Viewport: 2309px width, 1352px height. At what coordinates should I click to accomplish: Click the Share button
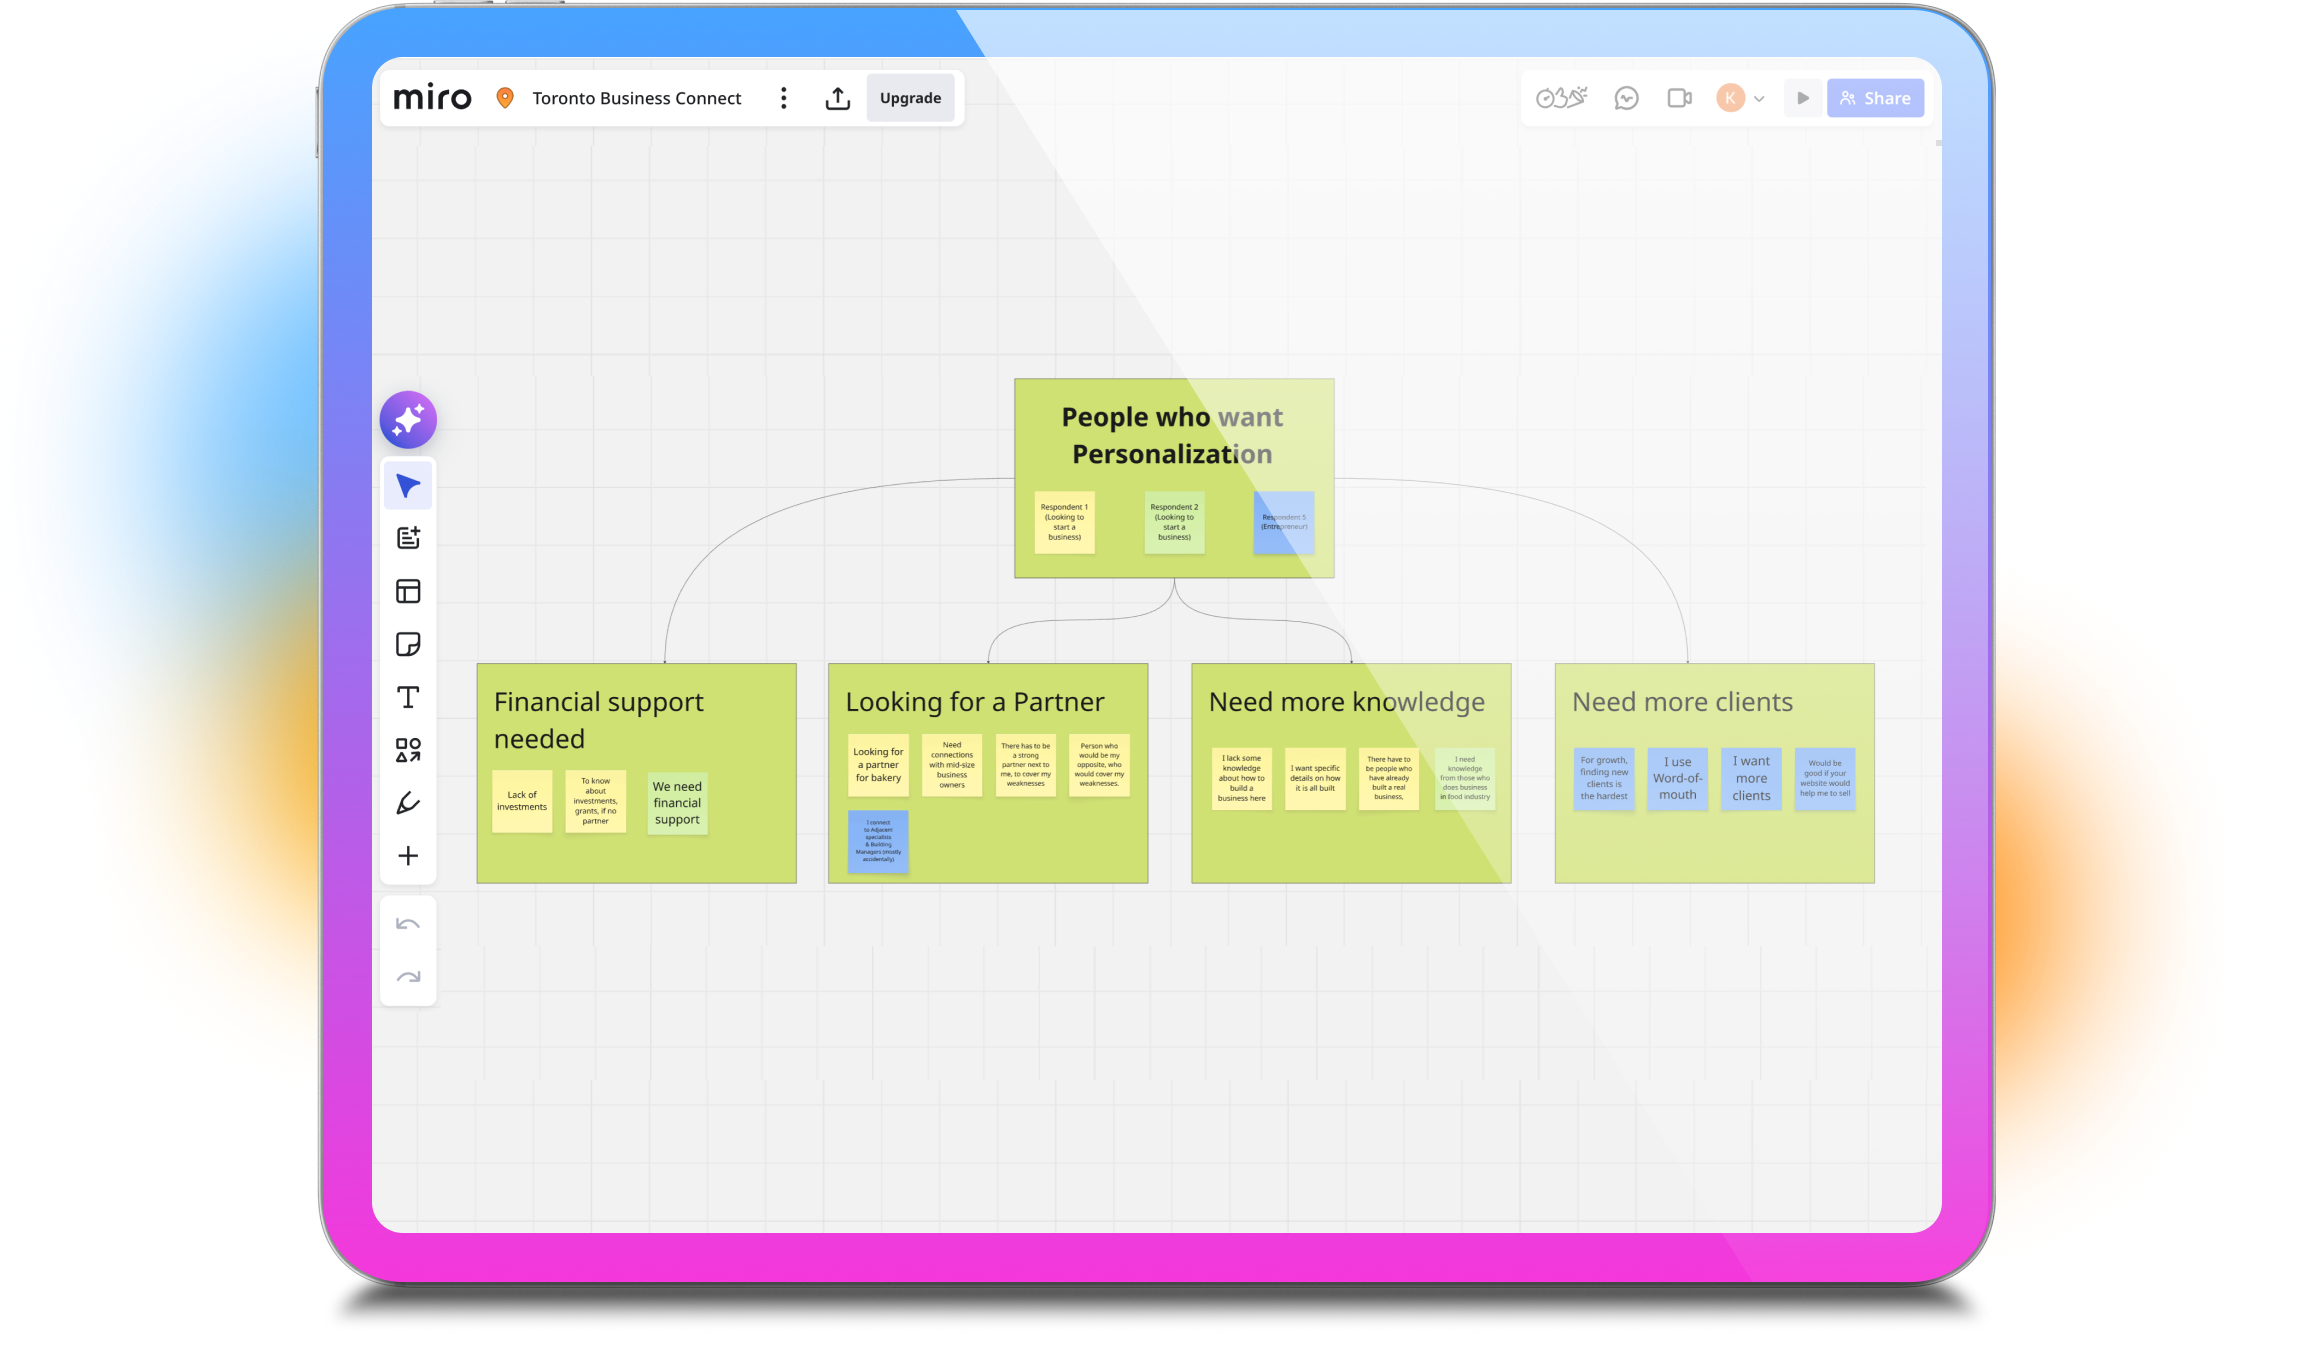pyautogui.click(x=1875, y=98)
